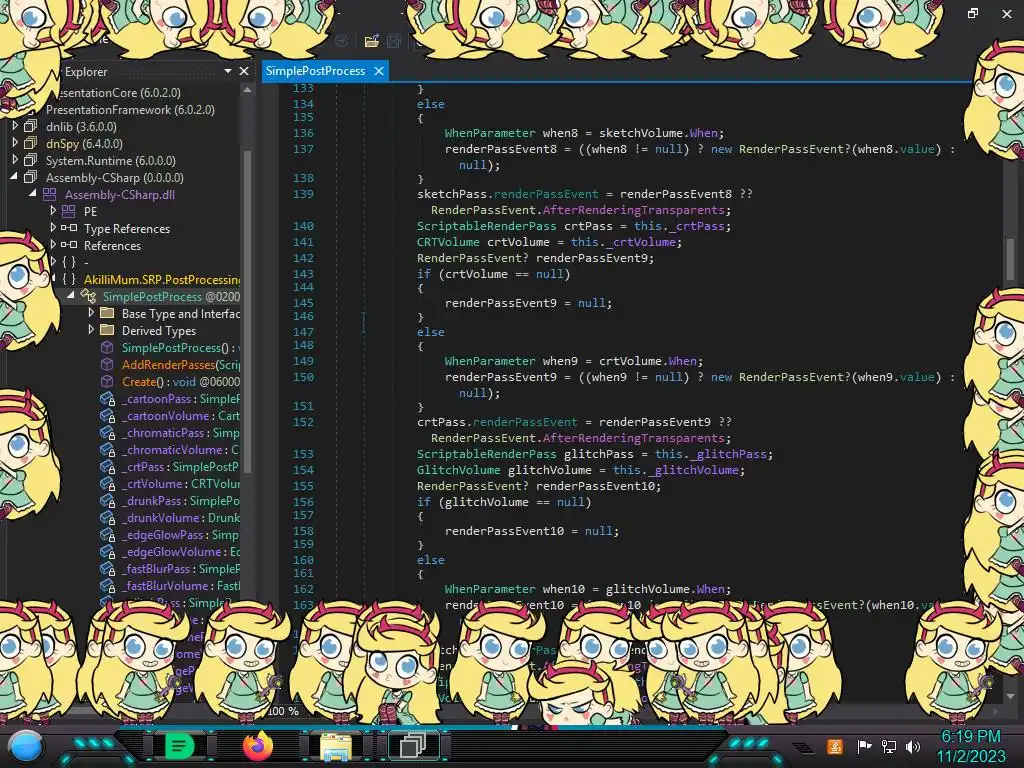Image resolution: width=1024 pixels, height=768 pixels.
Task: Switch to the SimplePostProcess editor tab
Action: pyautogui.click(x=315, y=71)
